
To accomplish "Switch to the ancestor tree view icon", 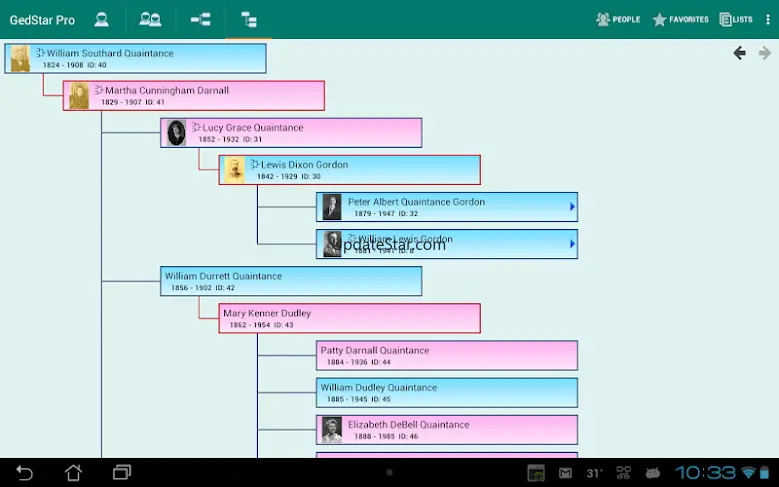I will tap(200, 19).
